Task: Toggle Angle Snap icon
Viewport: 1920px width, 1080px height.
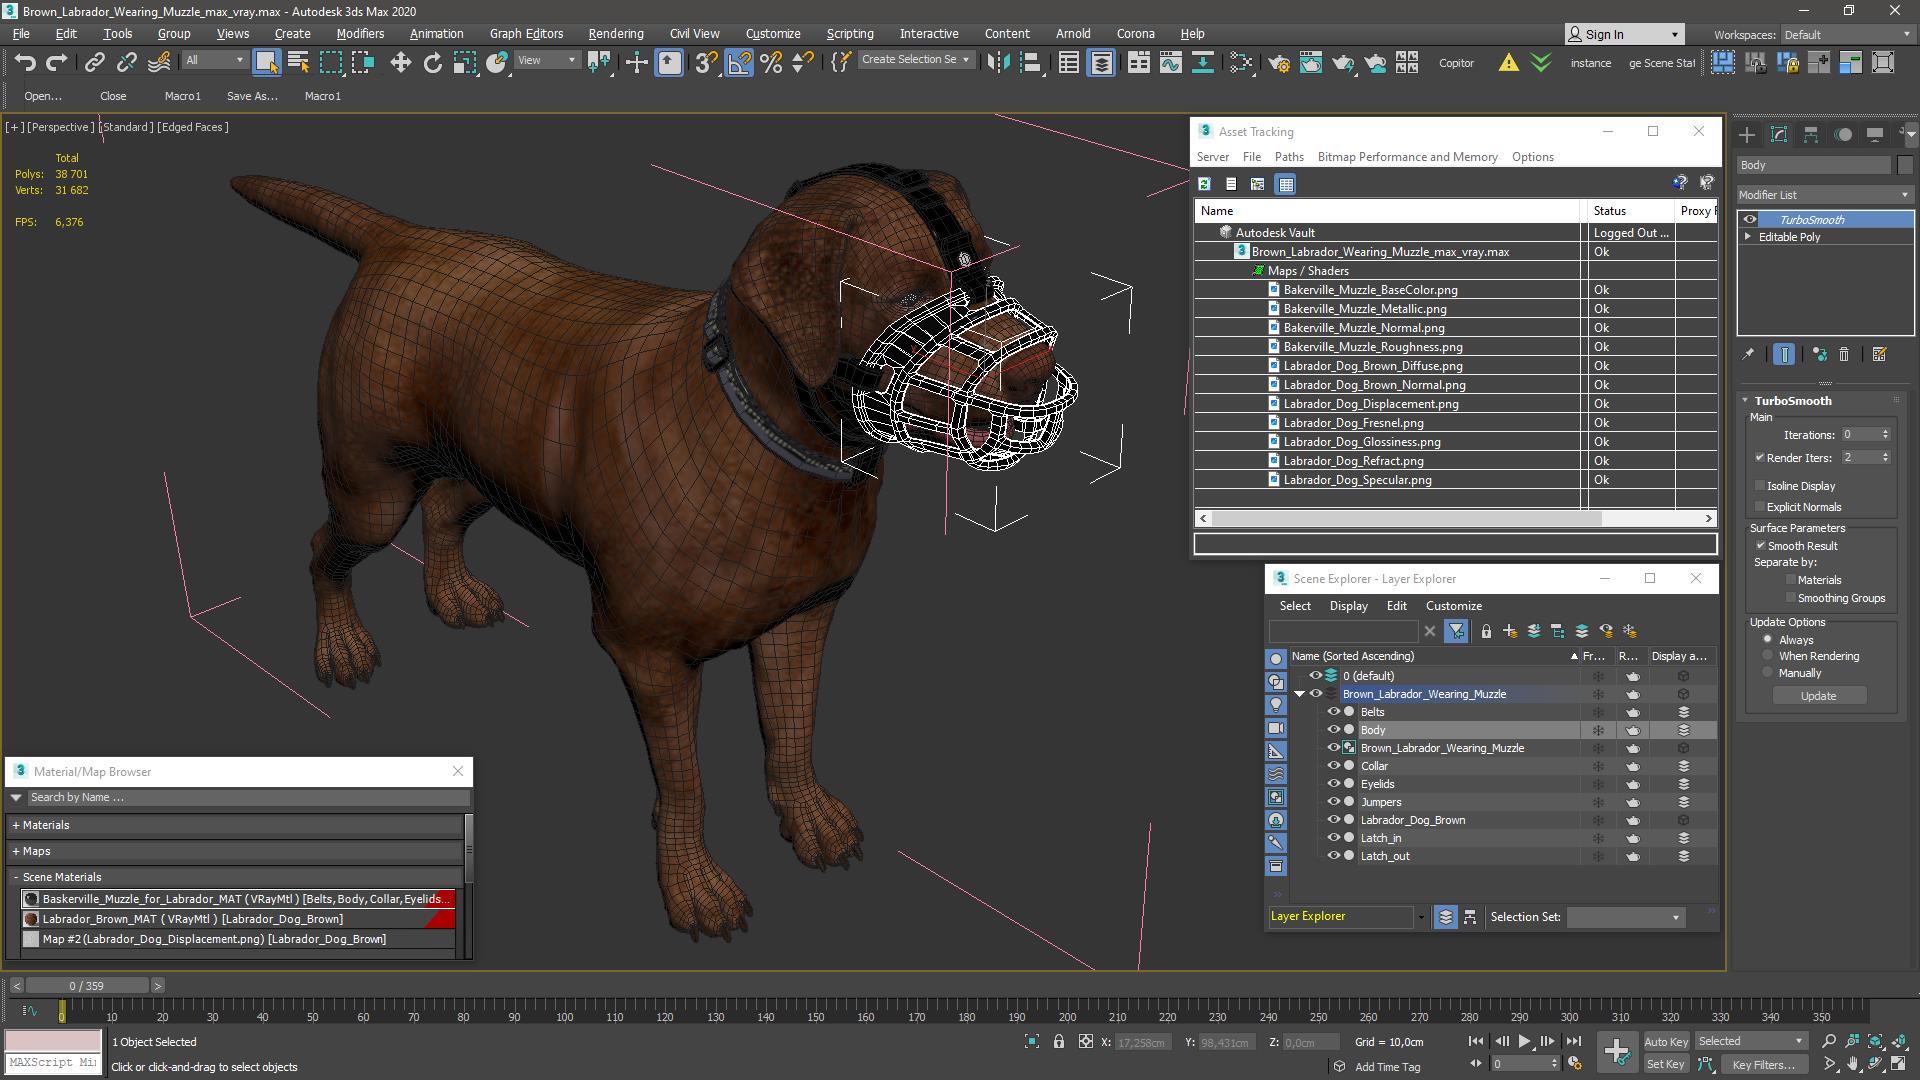Action: 739,62
